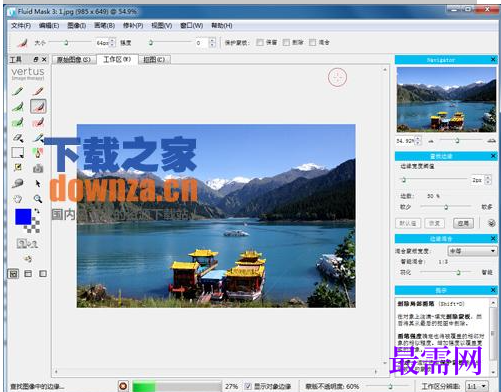
Task: Click the 应用 apply button
Action: click(463, 223)
